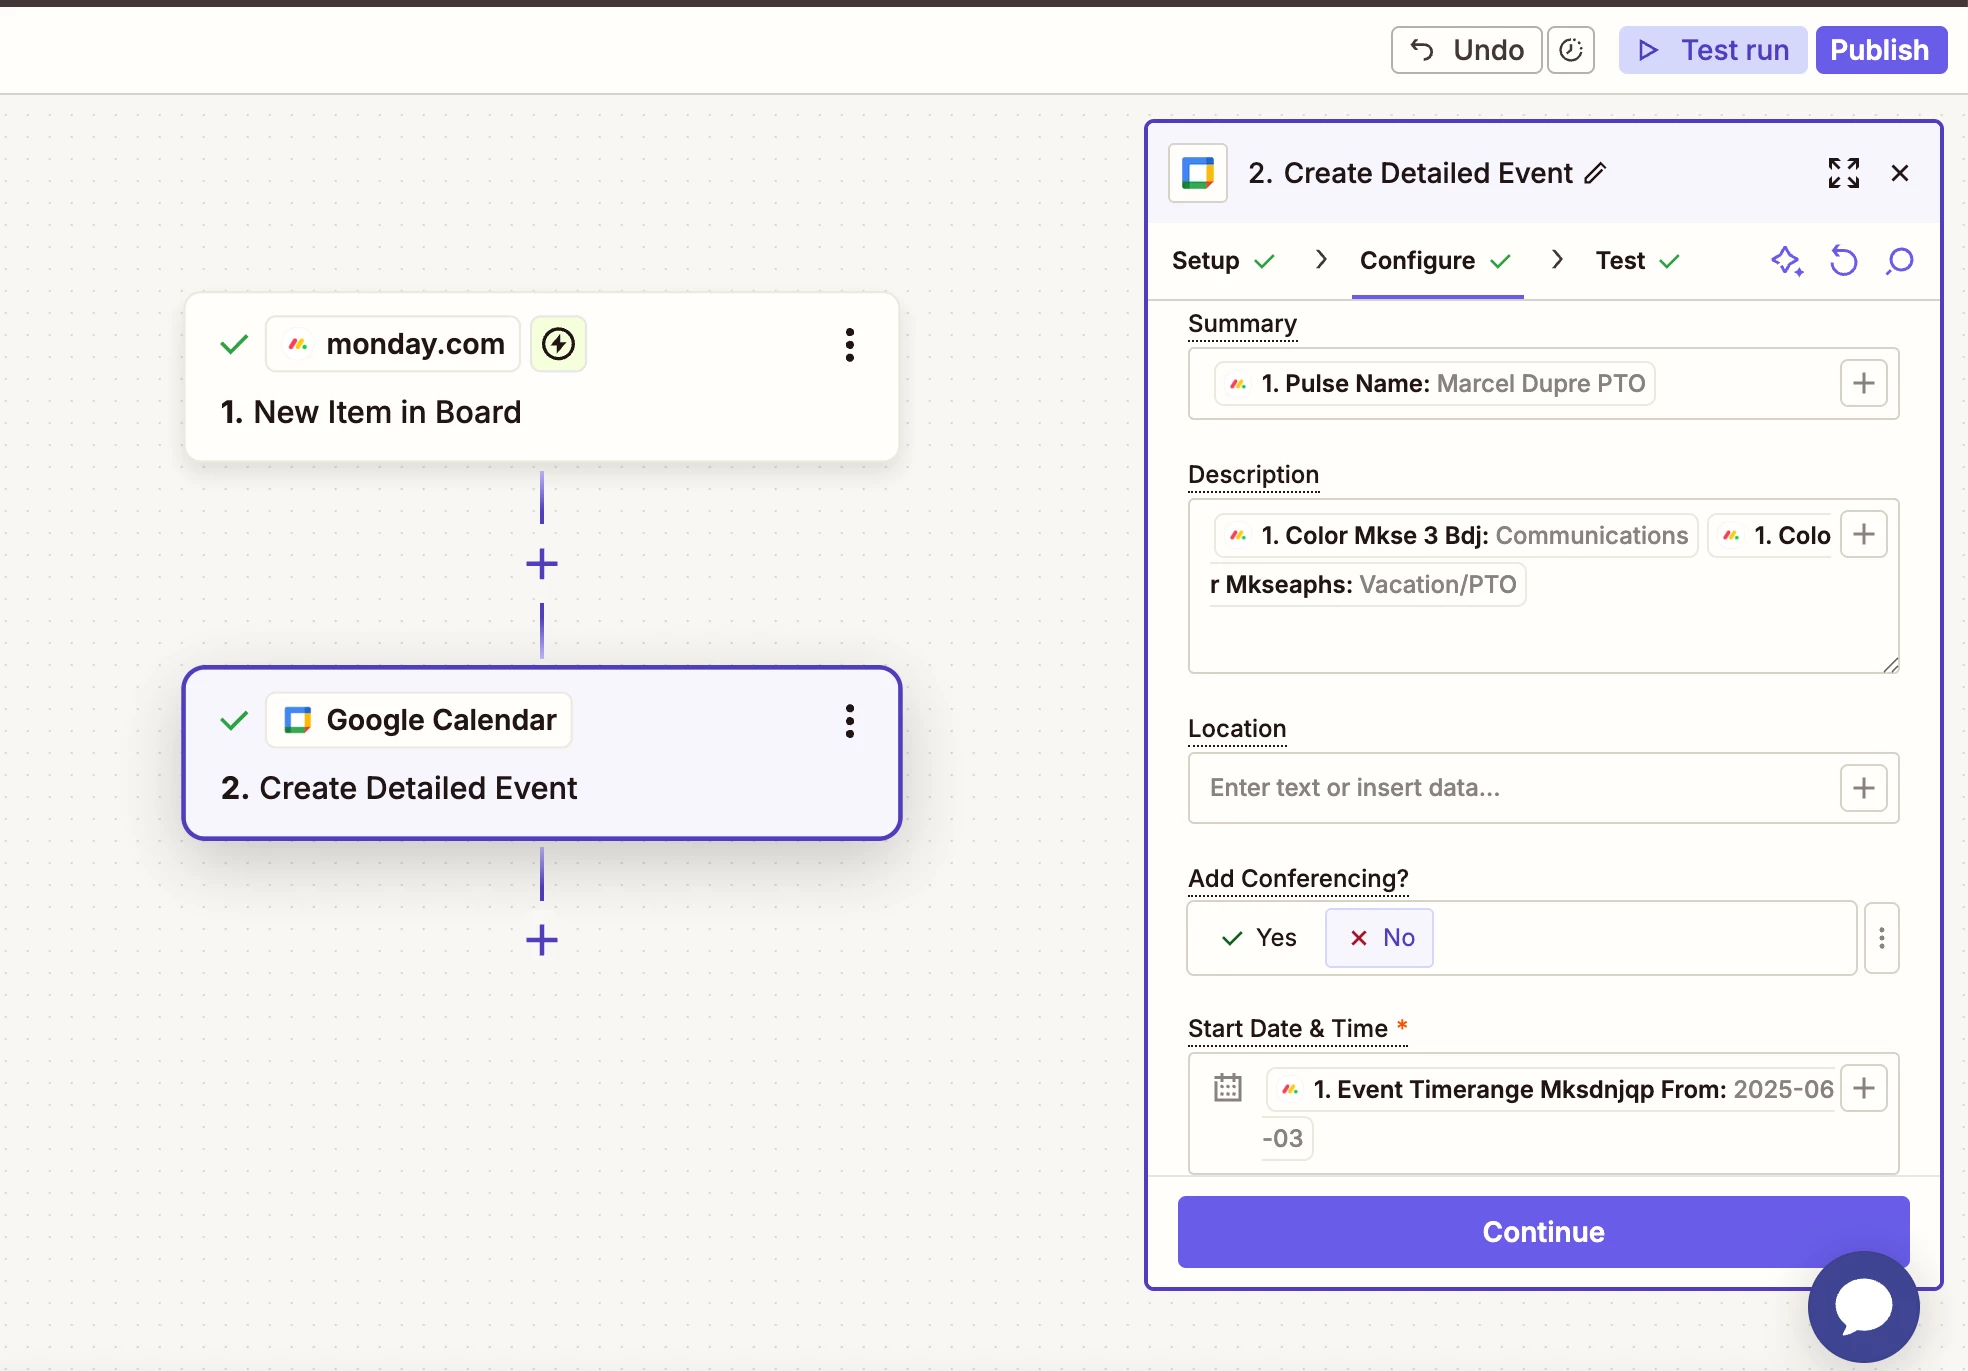Click the Continue button
The image size is (1968, 1371).
1544,1232
